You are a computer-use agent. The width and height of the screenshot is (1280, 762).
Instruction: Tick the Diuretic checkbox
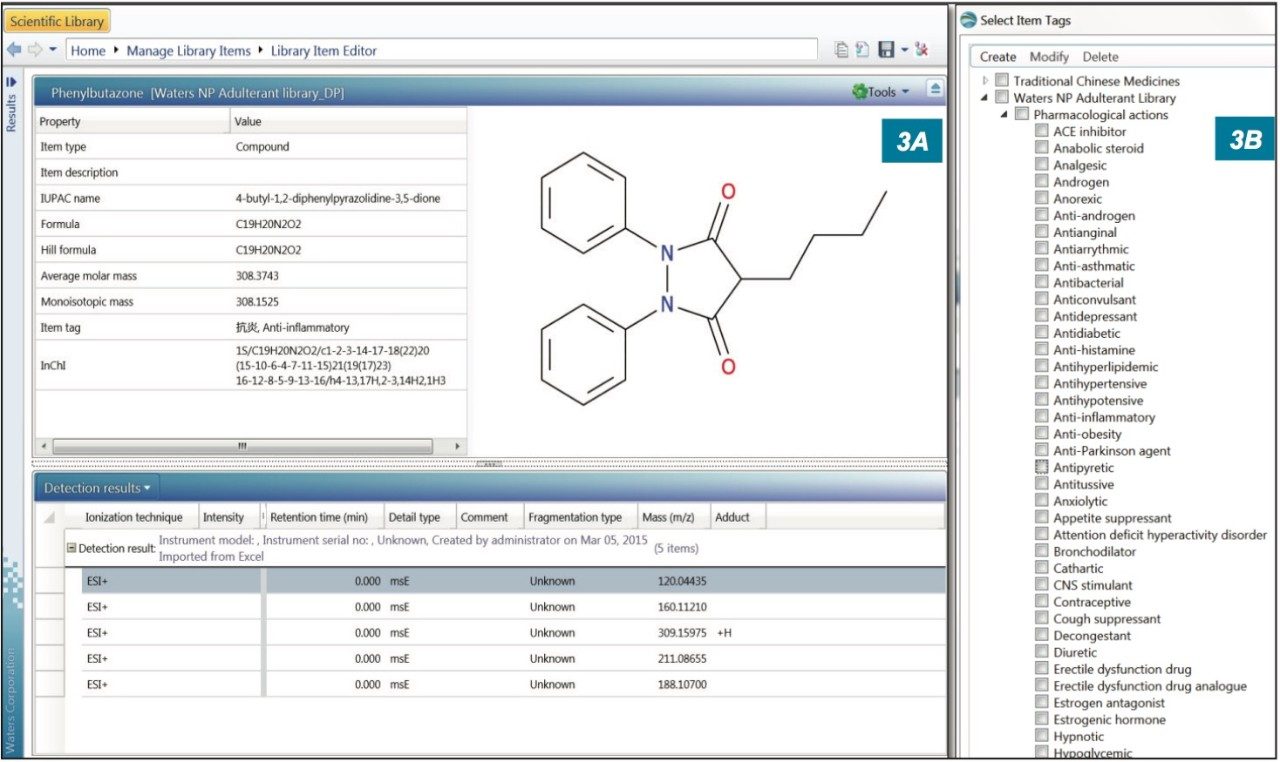point(1041,652)
